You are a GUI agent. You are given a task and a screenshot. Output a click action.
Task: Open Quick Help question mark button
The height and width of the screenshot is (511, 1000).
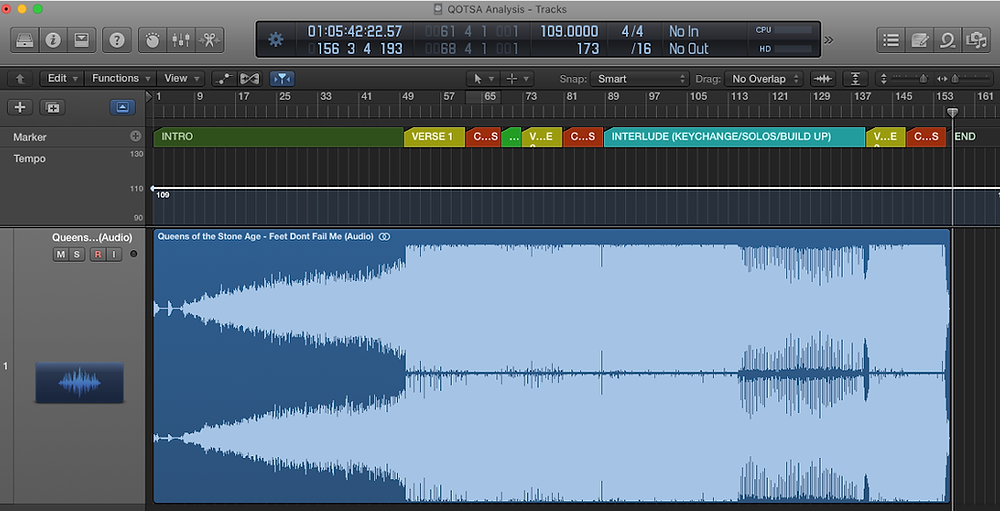(x=117, y=40)
